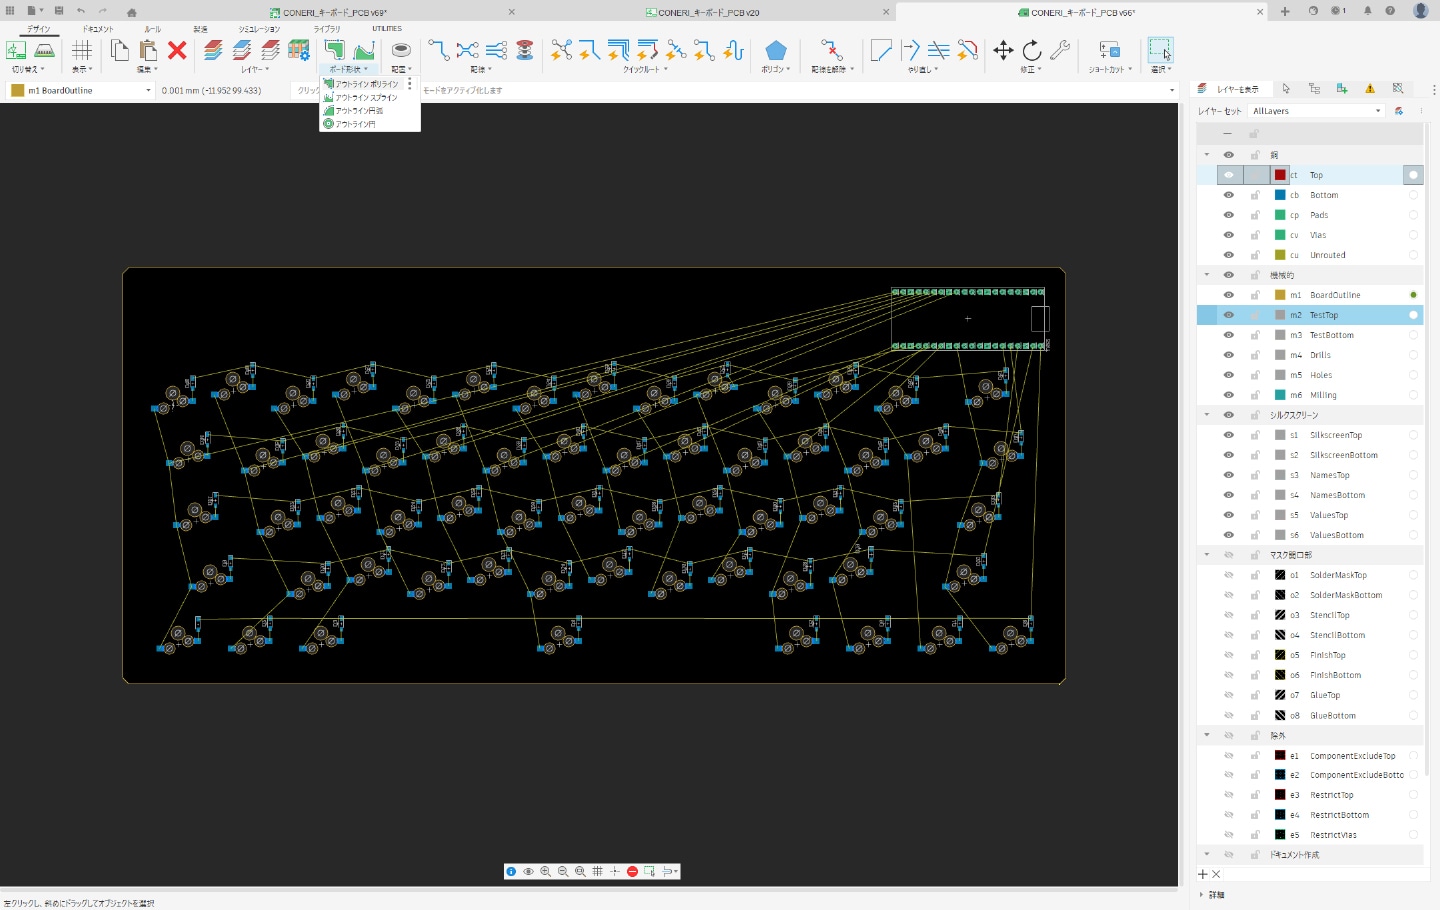Activate the move tool with four arrows
The height and width of the screenshot is (910, 1440).
click(1003, 50)
